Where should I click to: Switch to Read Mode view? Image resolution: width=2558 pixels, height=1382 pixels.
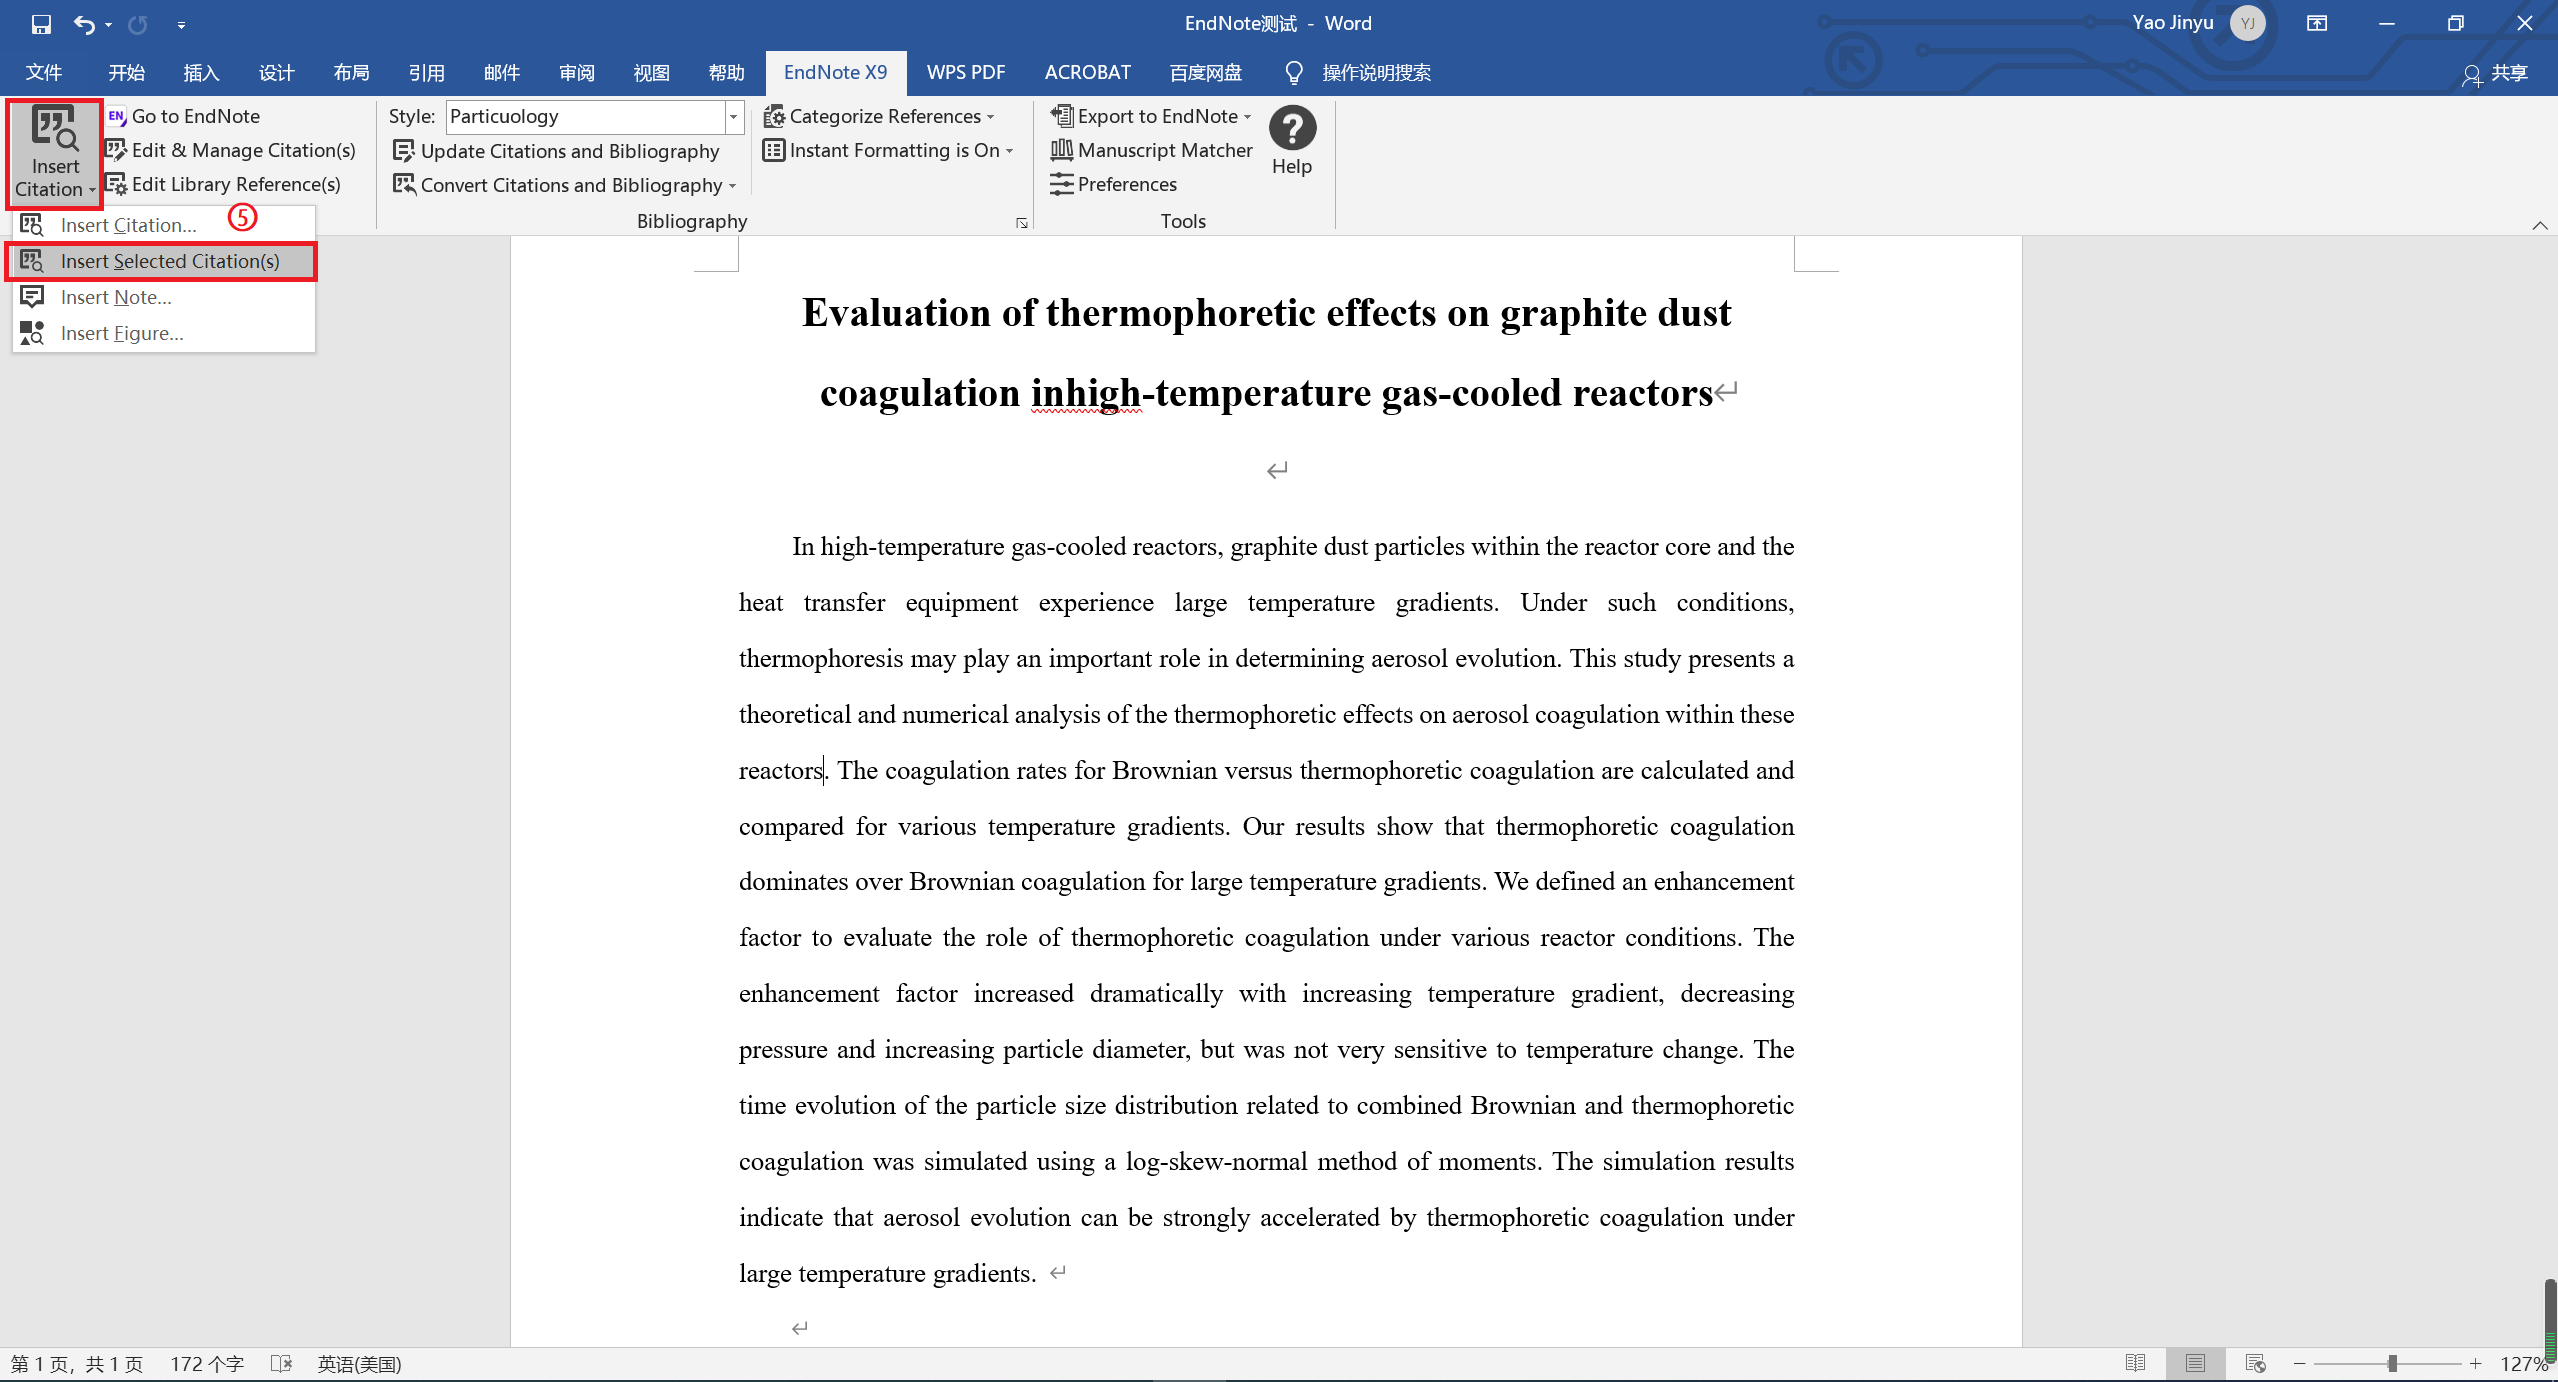click(x=2135, y=1364)
